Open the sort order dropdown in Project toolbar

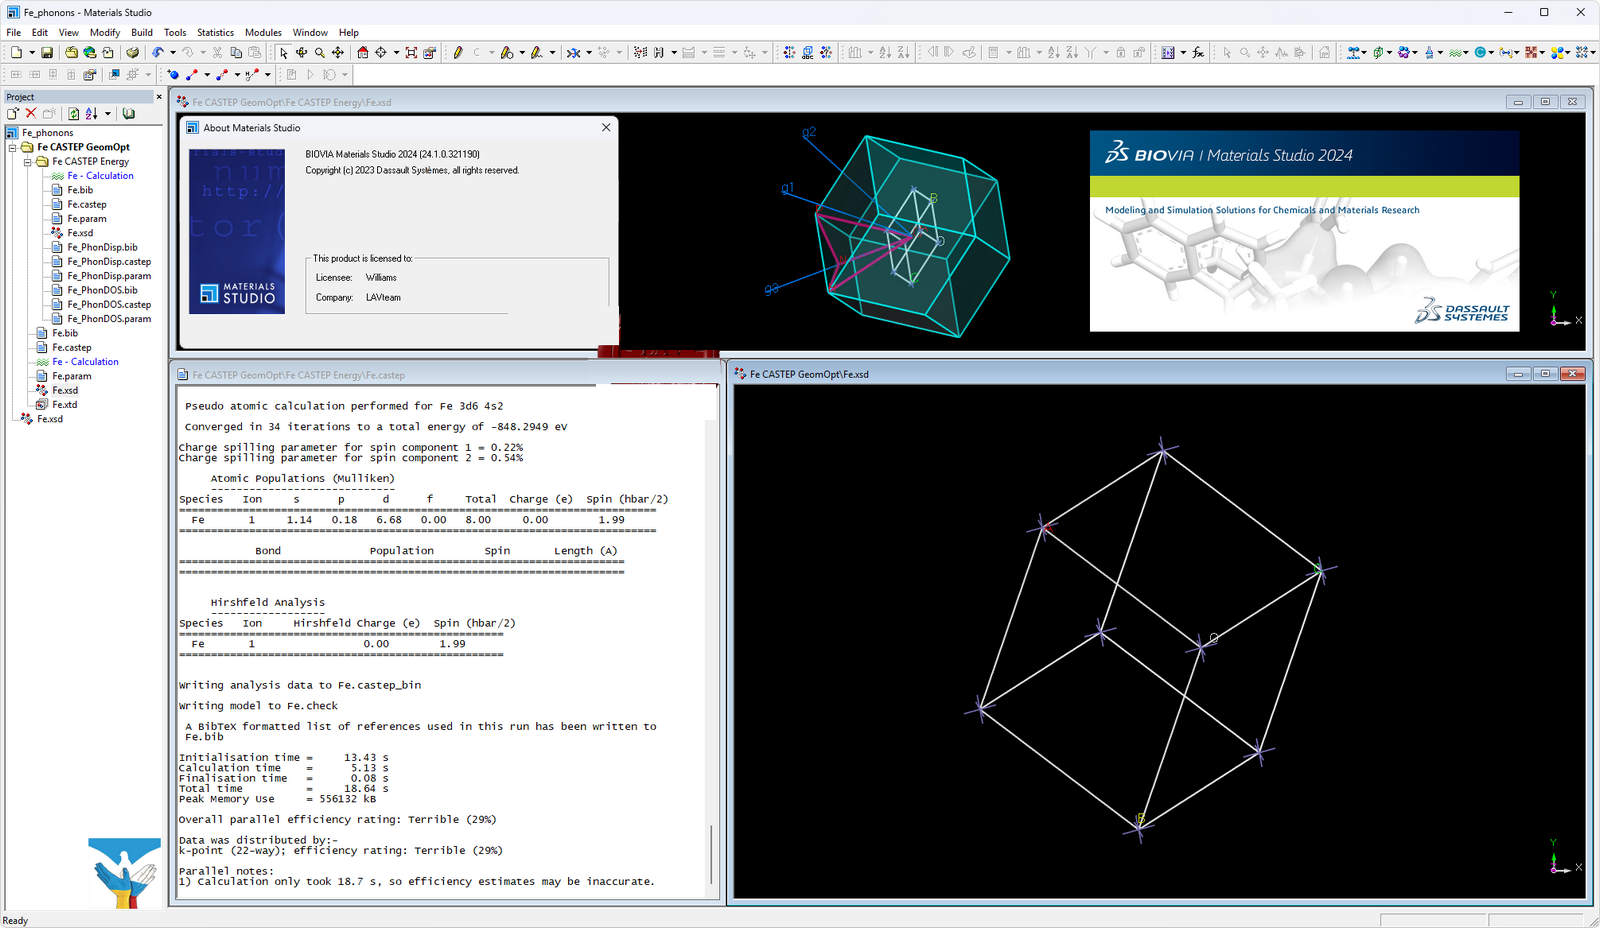point(107,113)
